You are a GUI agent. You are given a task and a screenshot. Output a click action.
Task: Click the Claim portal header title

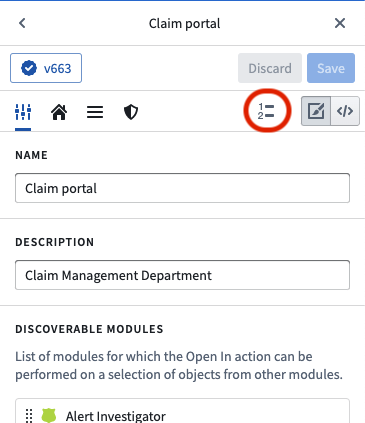pyautogui.click(x=184, y=24)
